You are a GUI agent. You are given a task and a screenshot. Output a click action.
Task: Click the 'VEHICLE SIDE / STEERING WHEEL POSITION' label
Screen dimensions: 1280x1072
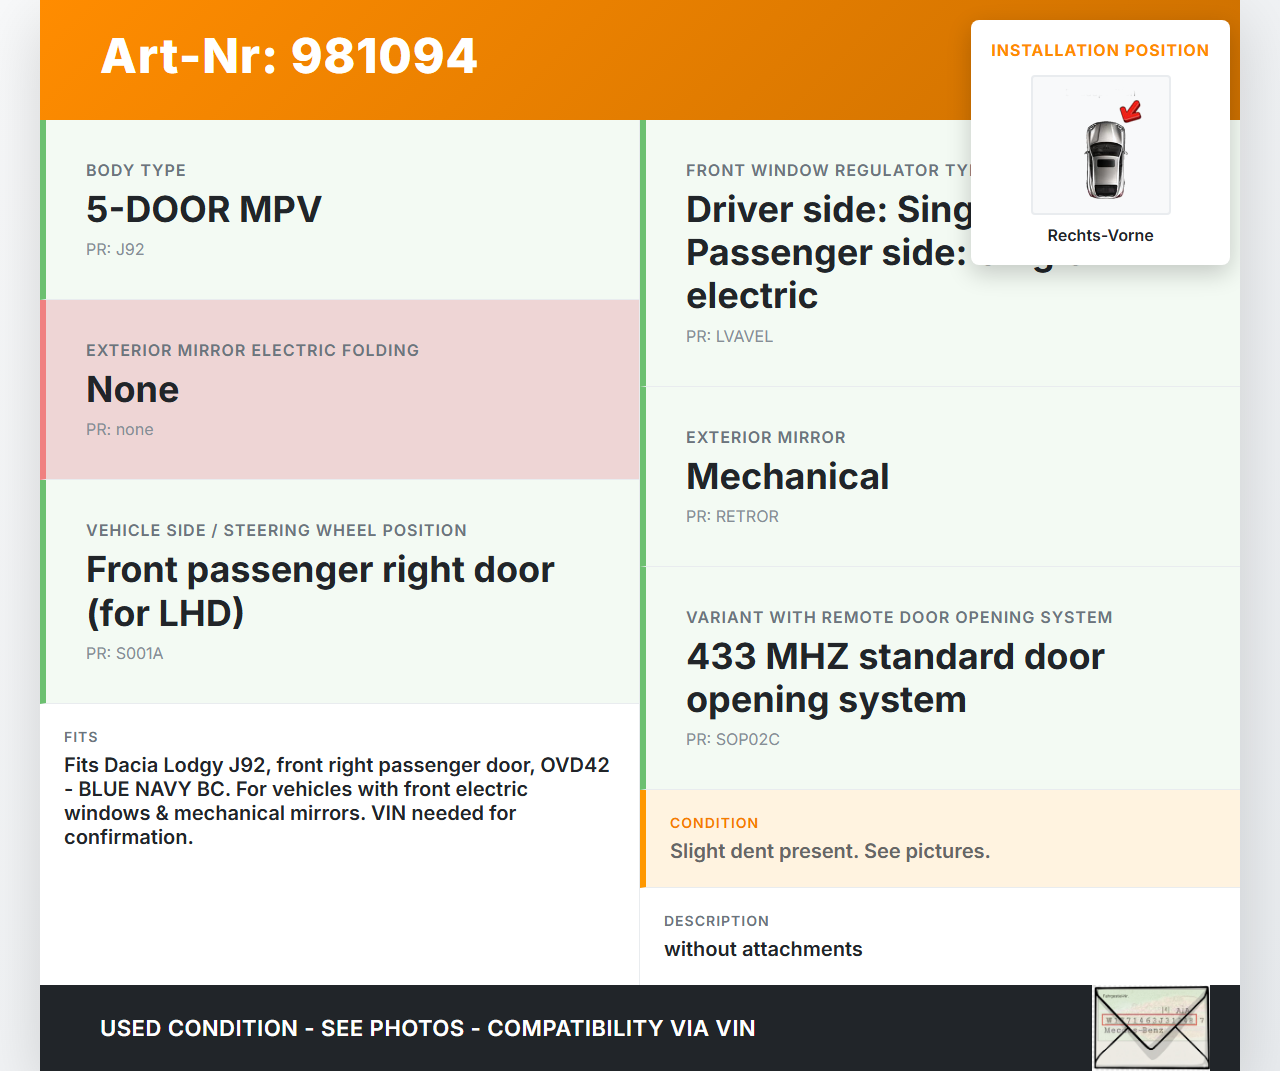(x=277, y=530)
